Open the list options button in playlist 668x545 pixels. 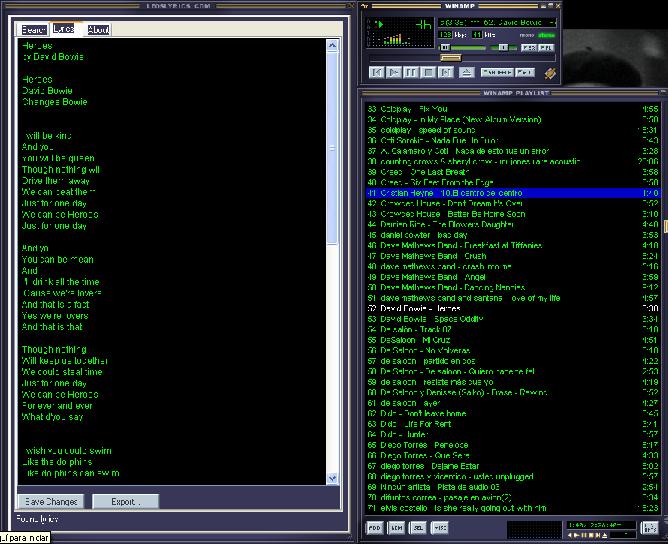(x=649, y=528)
